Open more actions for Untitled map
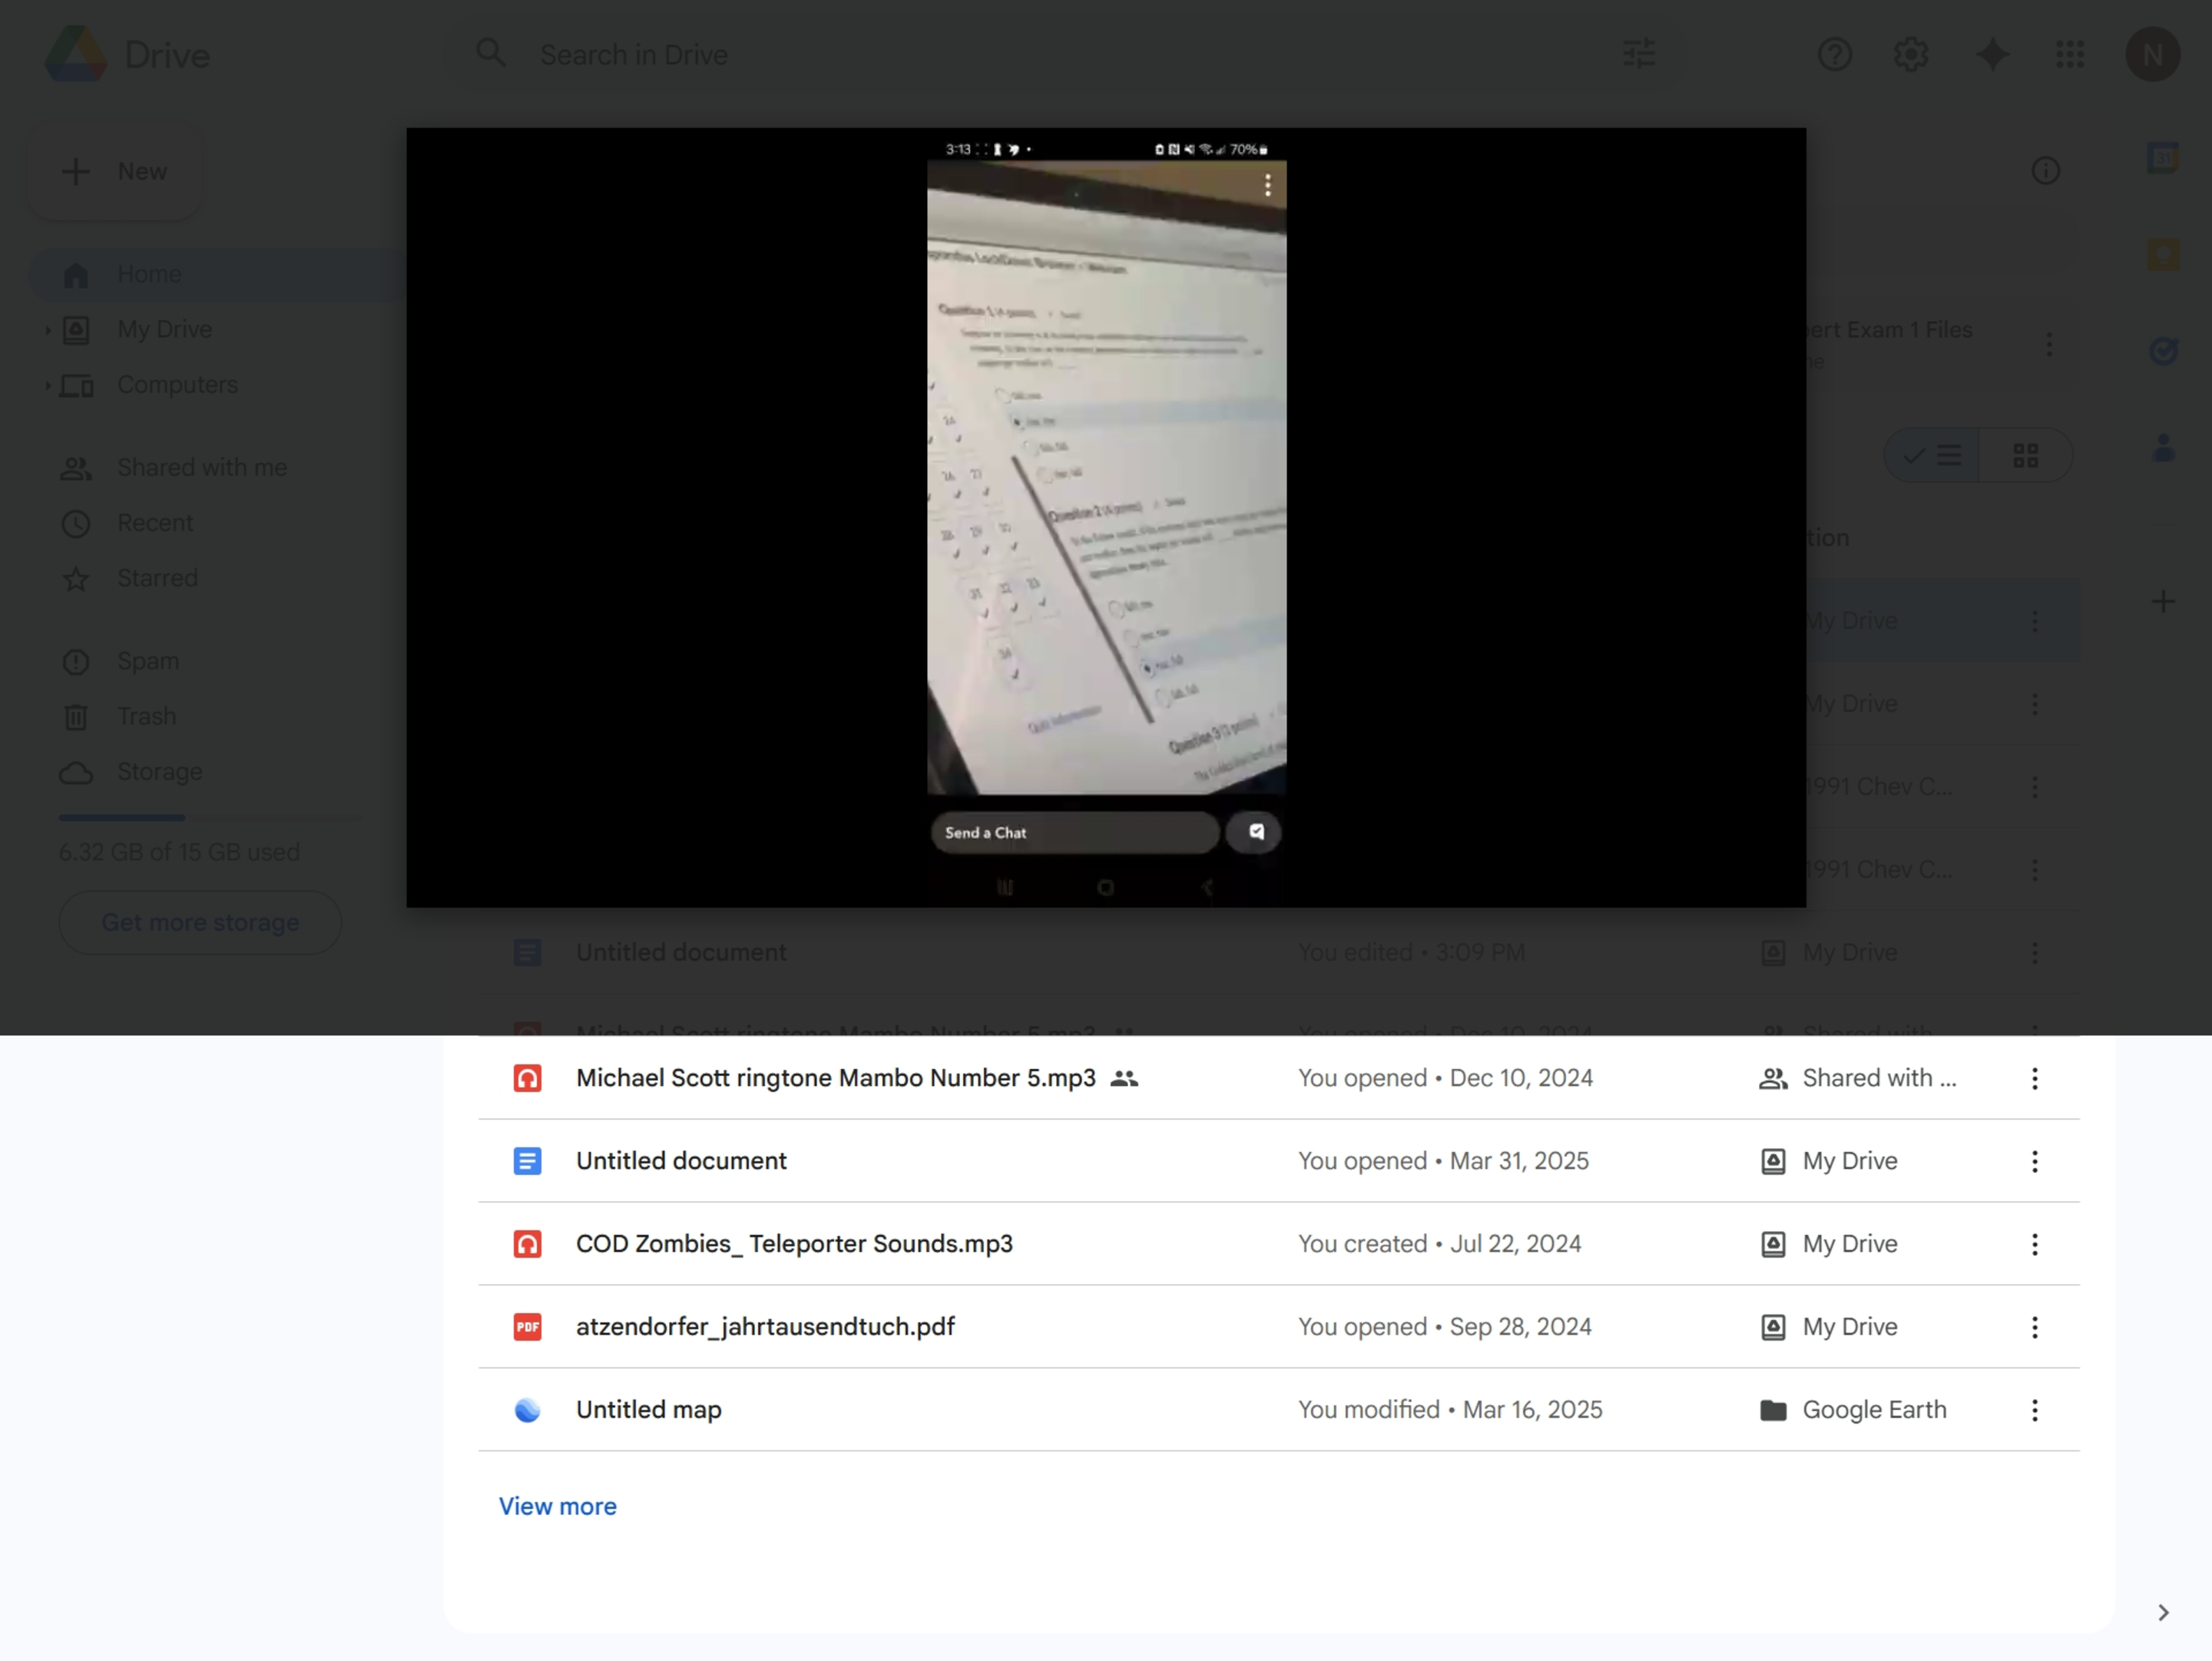Image resolution: width=2212 pixels, height=1661 pixels. coord(2034,1410)
